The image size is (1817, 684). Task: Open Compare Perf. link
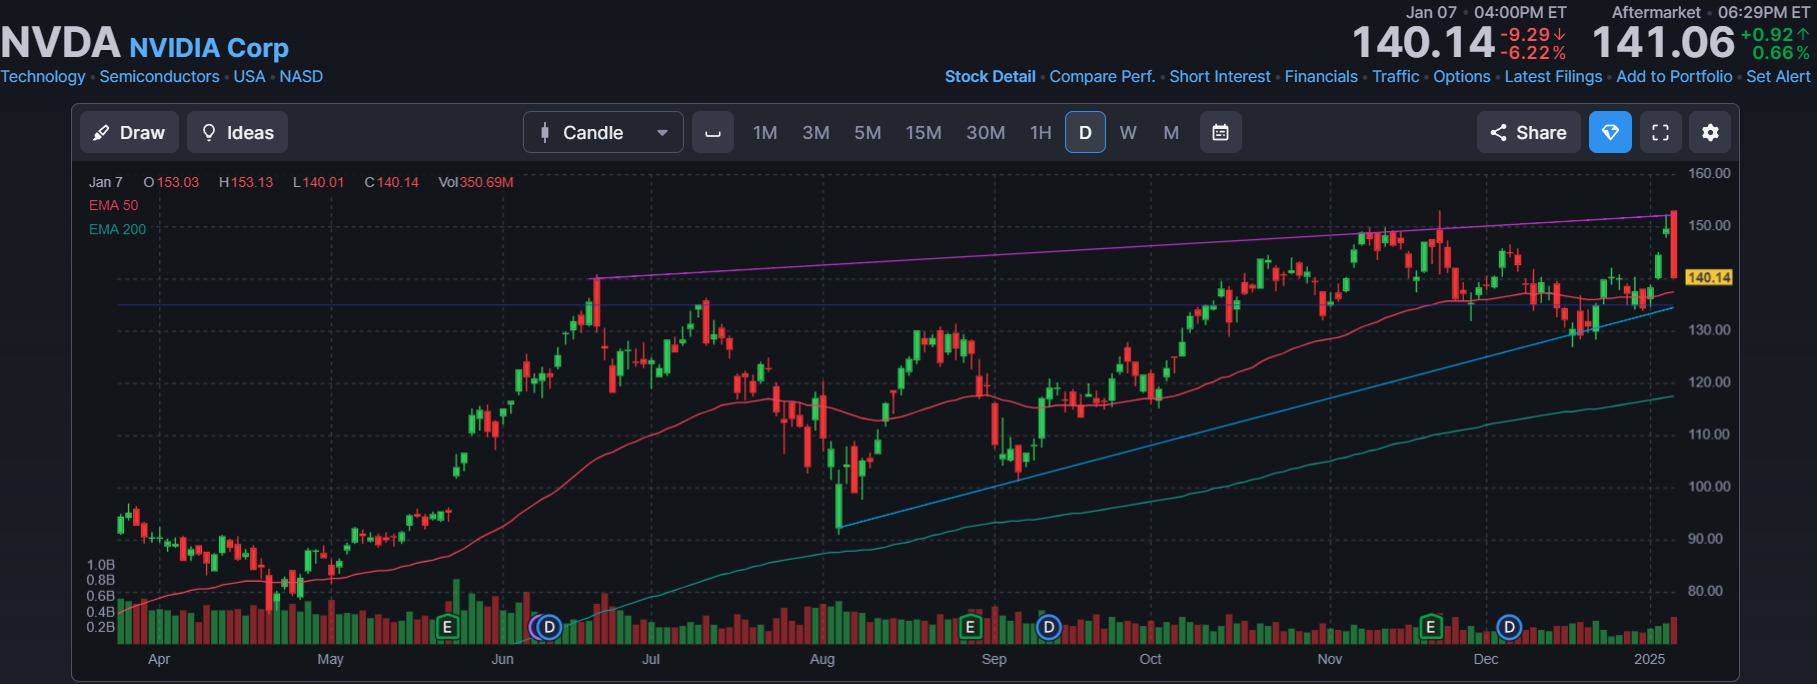[1102, 77]
